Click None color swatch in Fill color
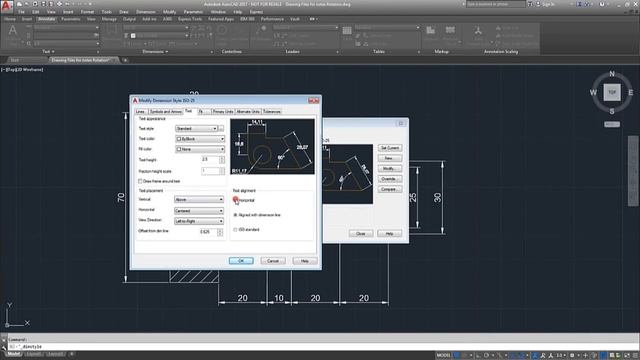640x360 pixels. (x=179, y=149)
